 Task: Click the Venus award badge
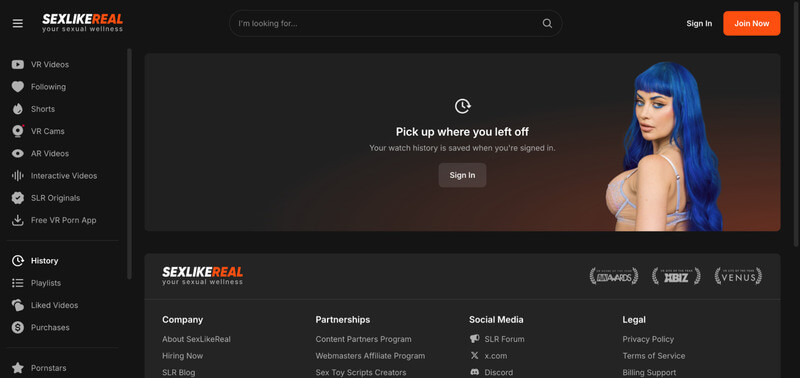click(x=738, y=276)
